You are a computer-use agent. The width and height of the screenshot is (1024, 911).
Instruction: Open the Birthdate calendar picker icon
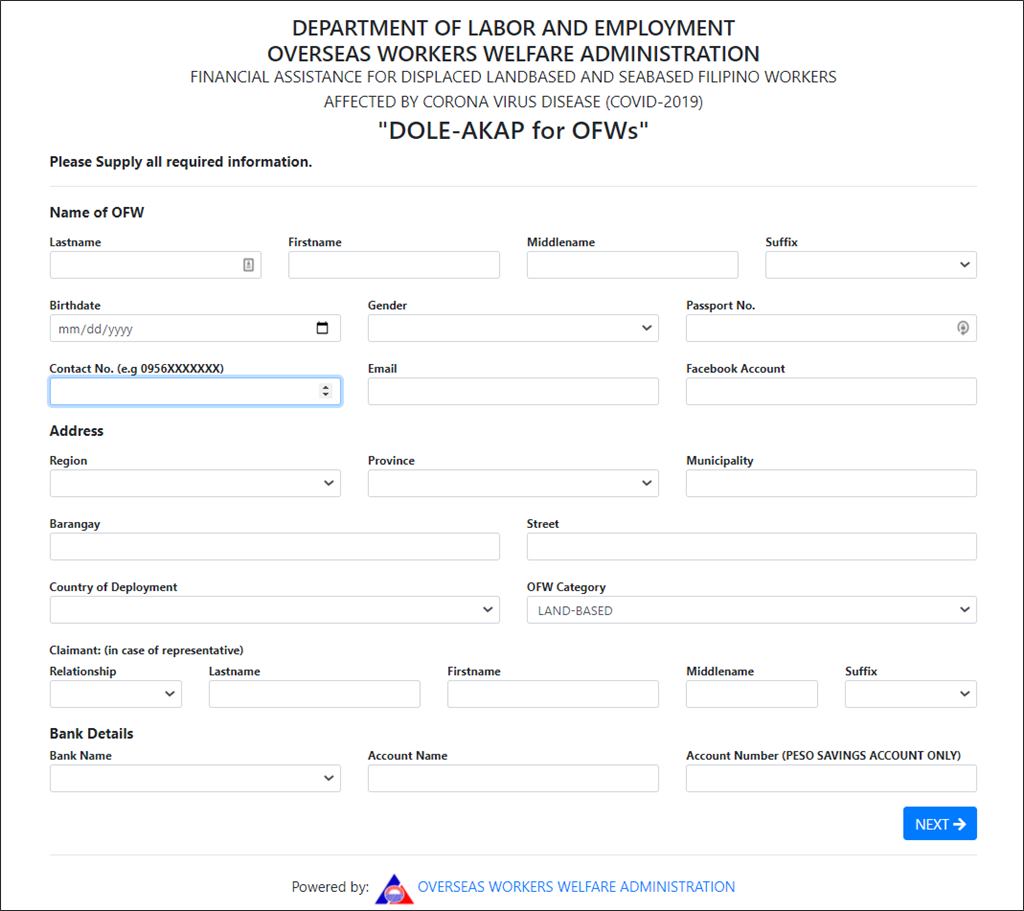[322, 328]
